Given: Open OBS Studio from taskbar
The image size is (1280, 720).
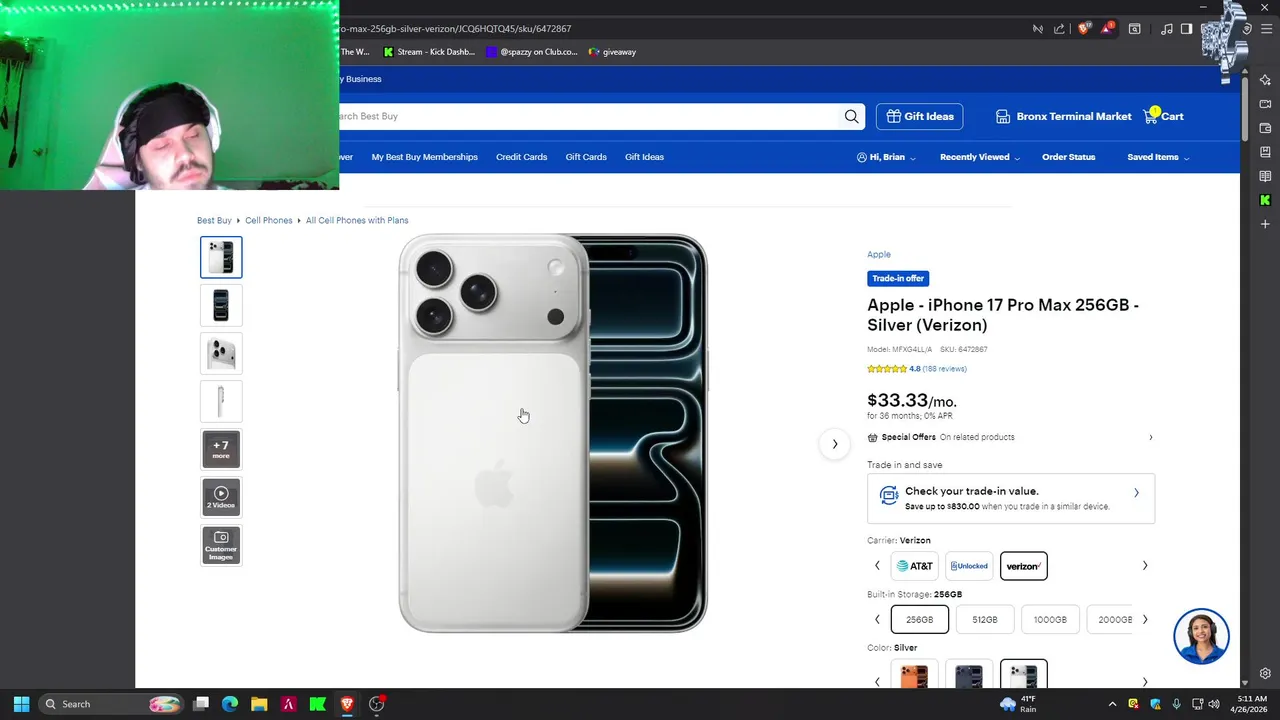Looking at the screenshot, I should 377,704.
